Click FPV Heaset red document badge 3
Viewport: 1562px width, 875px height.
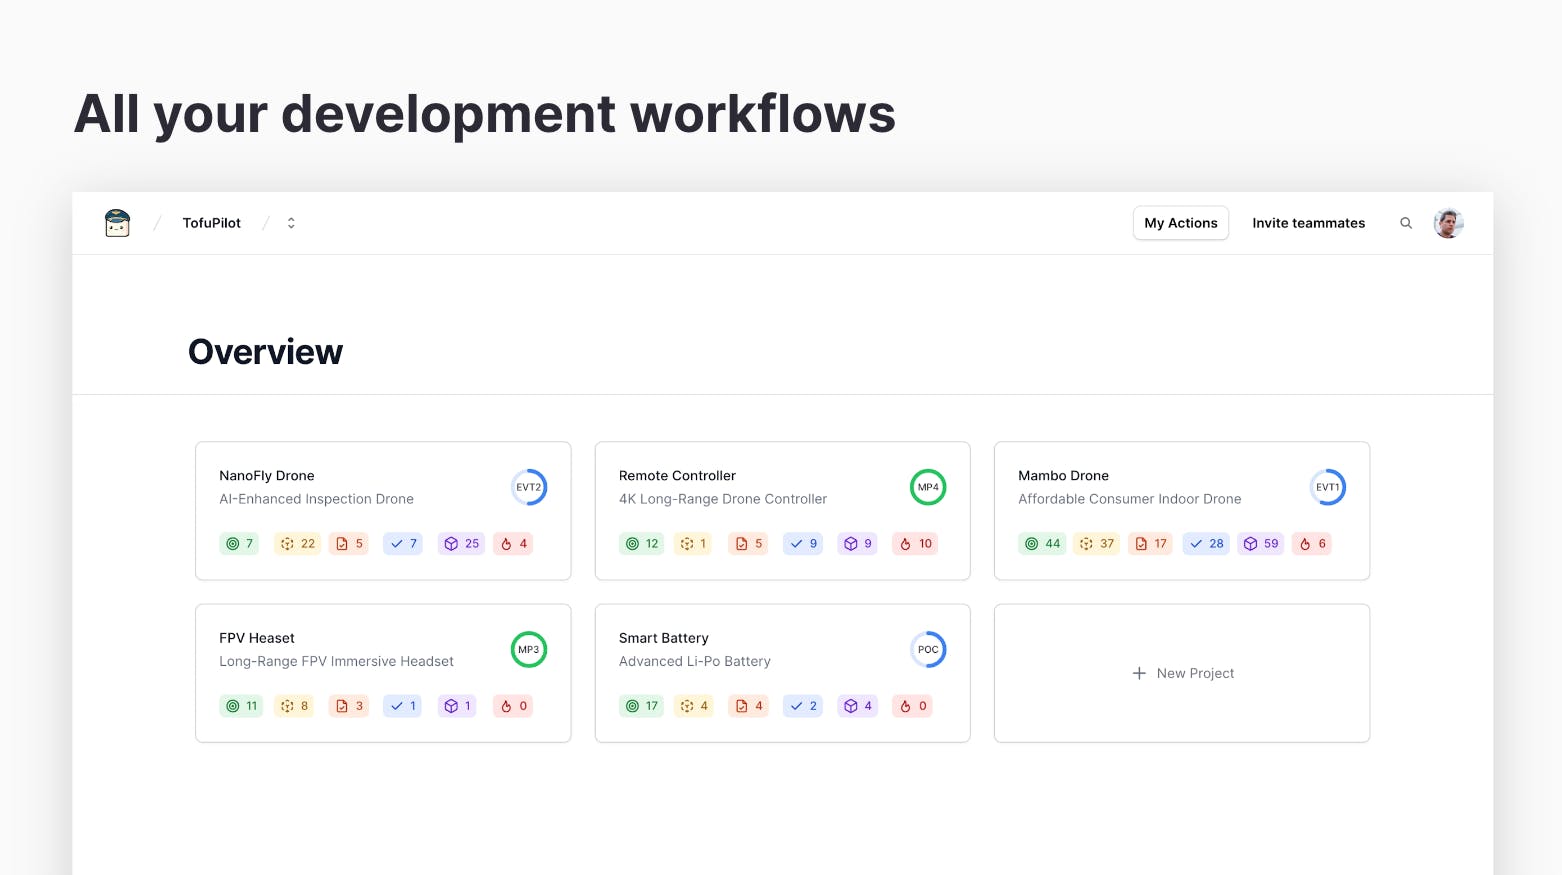tap(350, 706)
